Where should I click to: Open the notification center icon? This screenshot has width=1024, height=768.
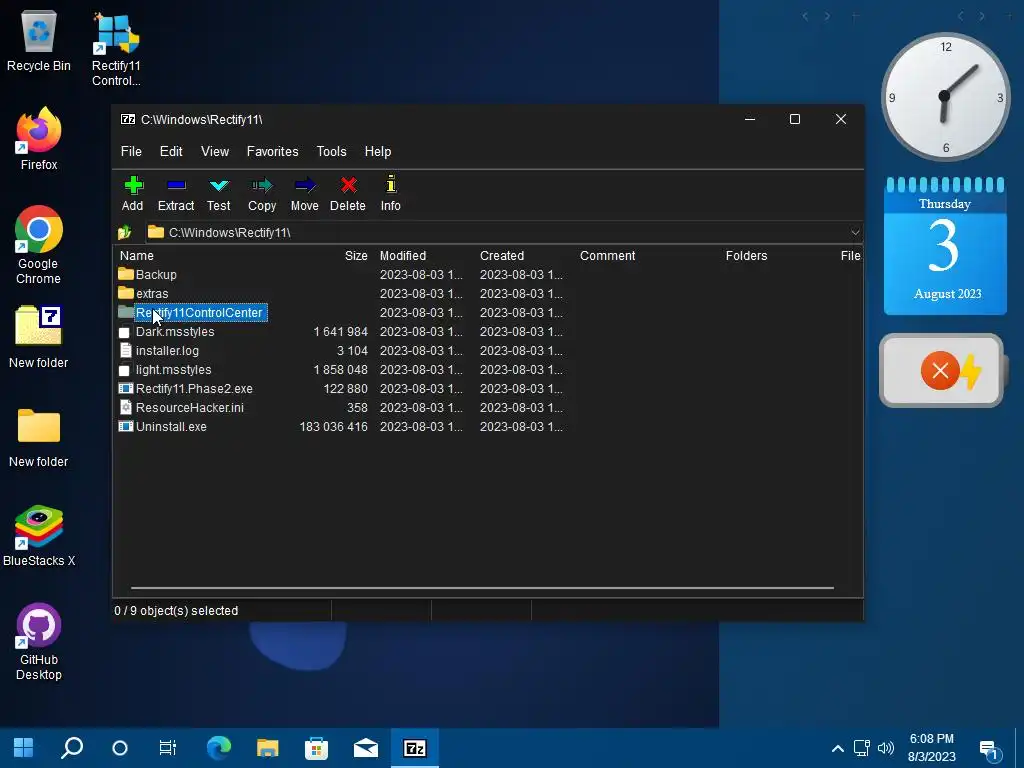[990, 750]
